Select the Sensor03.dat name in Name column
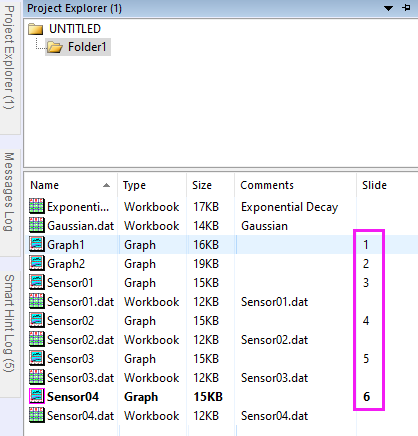 coord(81,378)
